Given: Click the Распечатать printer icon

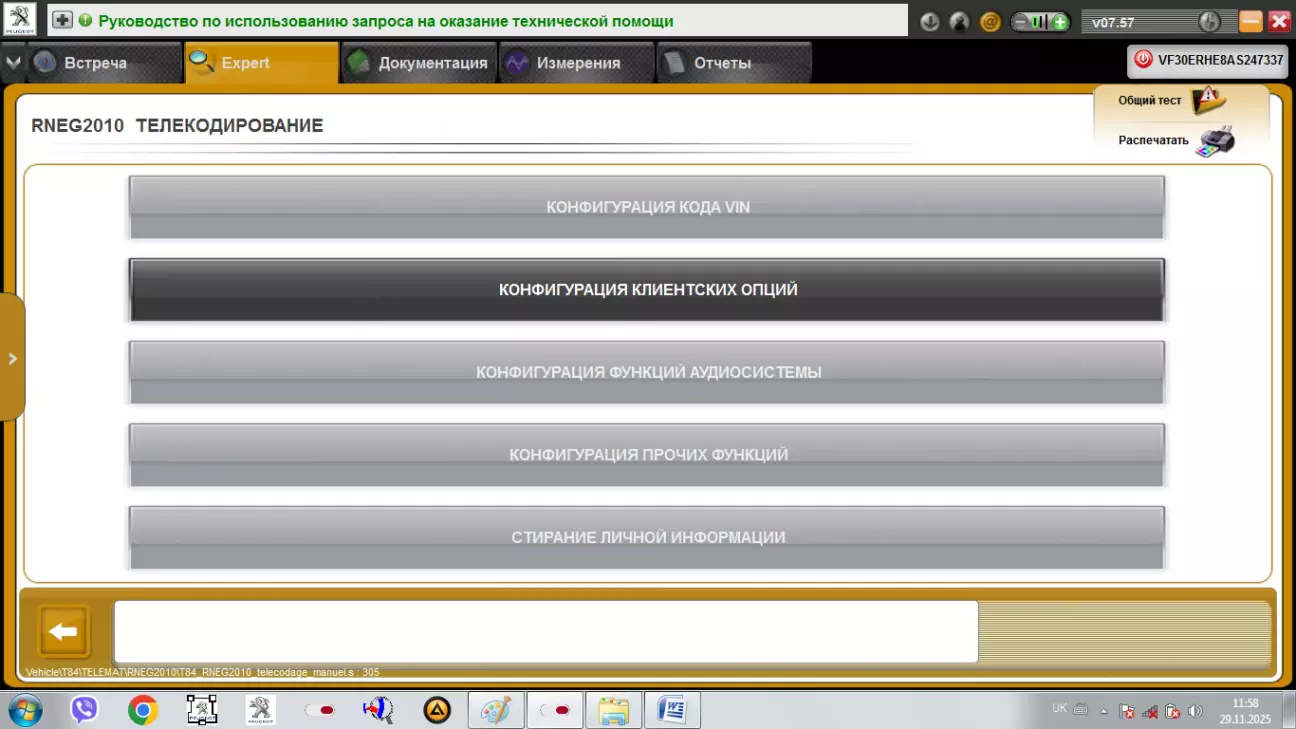Looking at the screenshot, I should pos(1215,141).
